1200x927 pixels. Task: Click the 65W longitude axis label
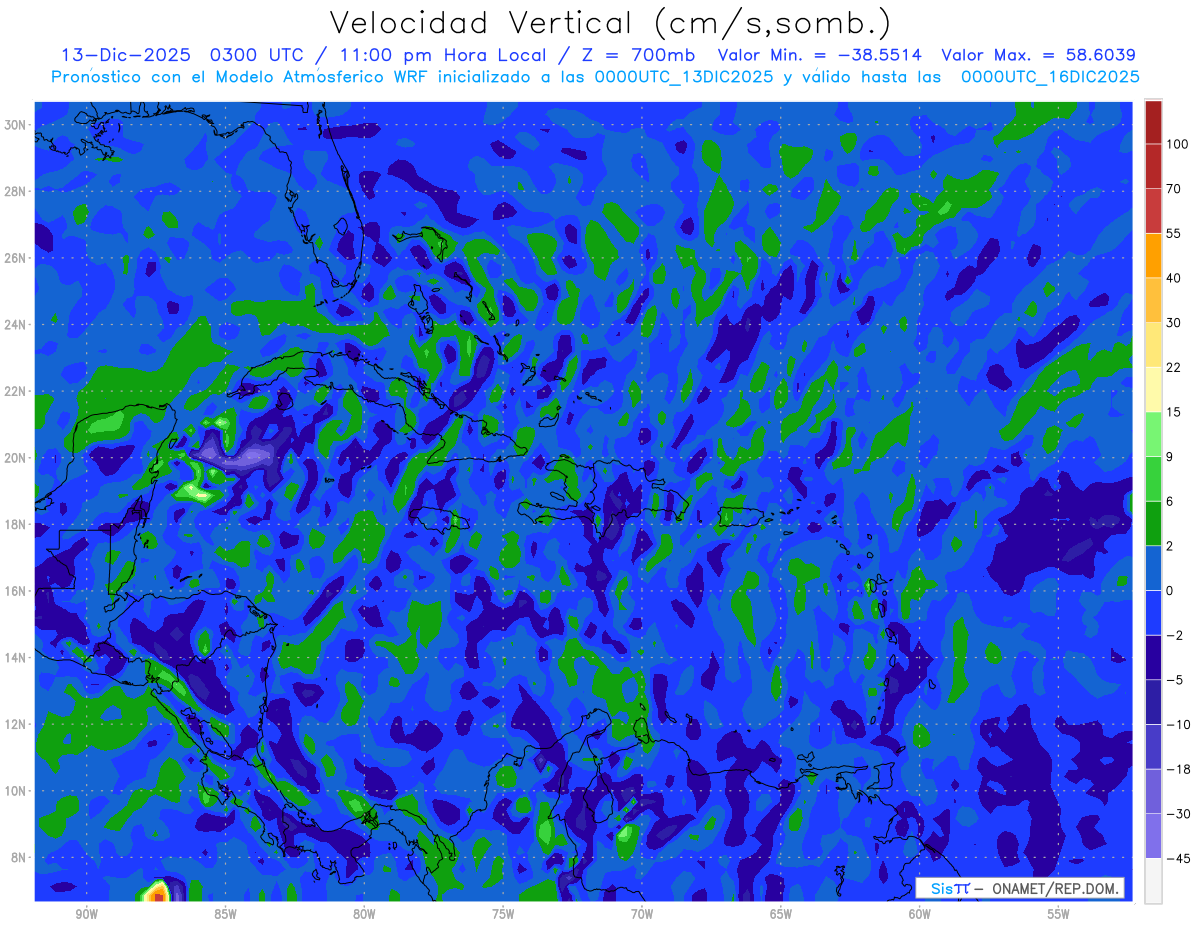(x=781, y=914)
